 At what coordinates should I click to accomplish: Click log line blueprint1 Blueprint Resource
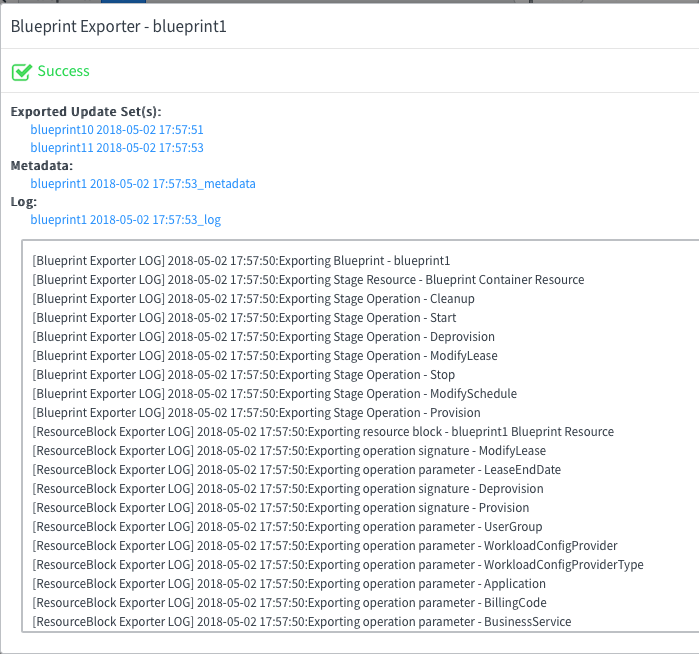coord(323,432)
